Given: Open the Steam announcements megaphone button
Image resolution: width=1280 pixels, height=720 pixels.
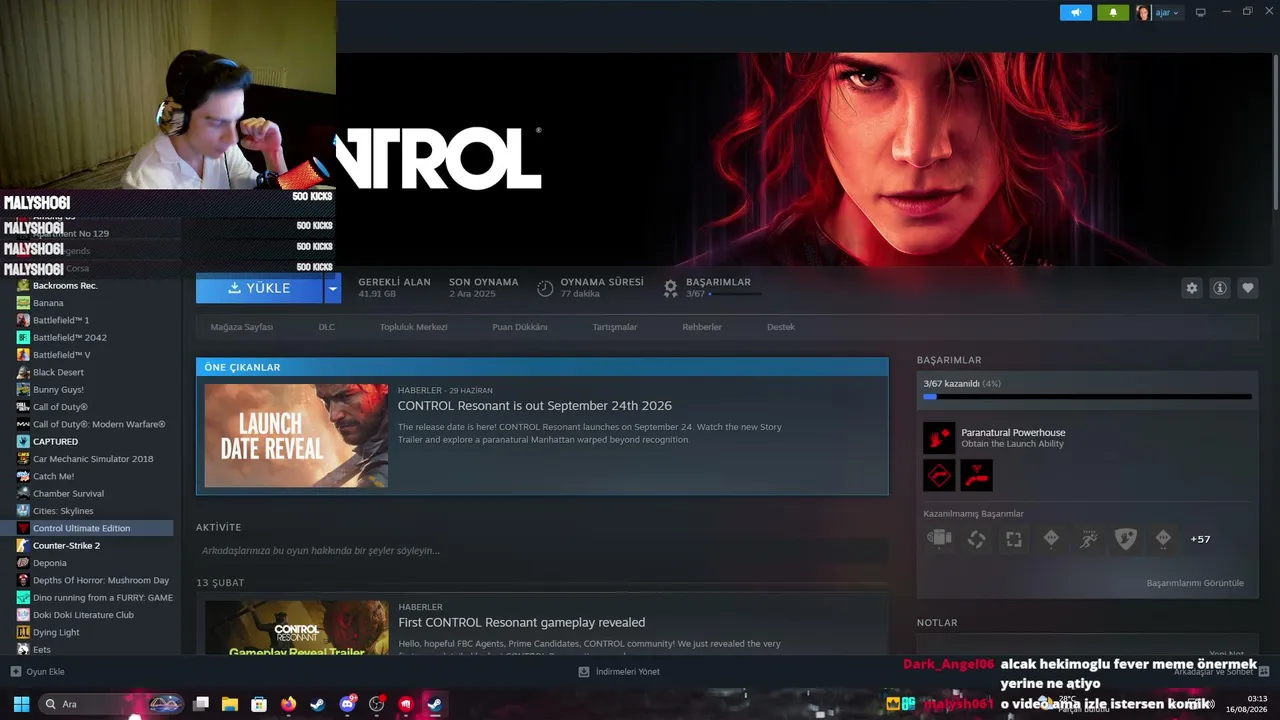Looking at the screenshot, I should click(x=1076, y=13).
